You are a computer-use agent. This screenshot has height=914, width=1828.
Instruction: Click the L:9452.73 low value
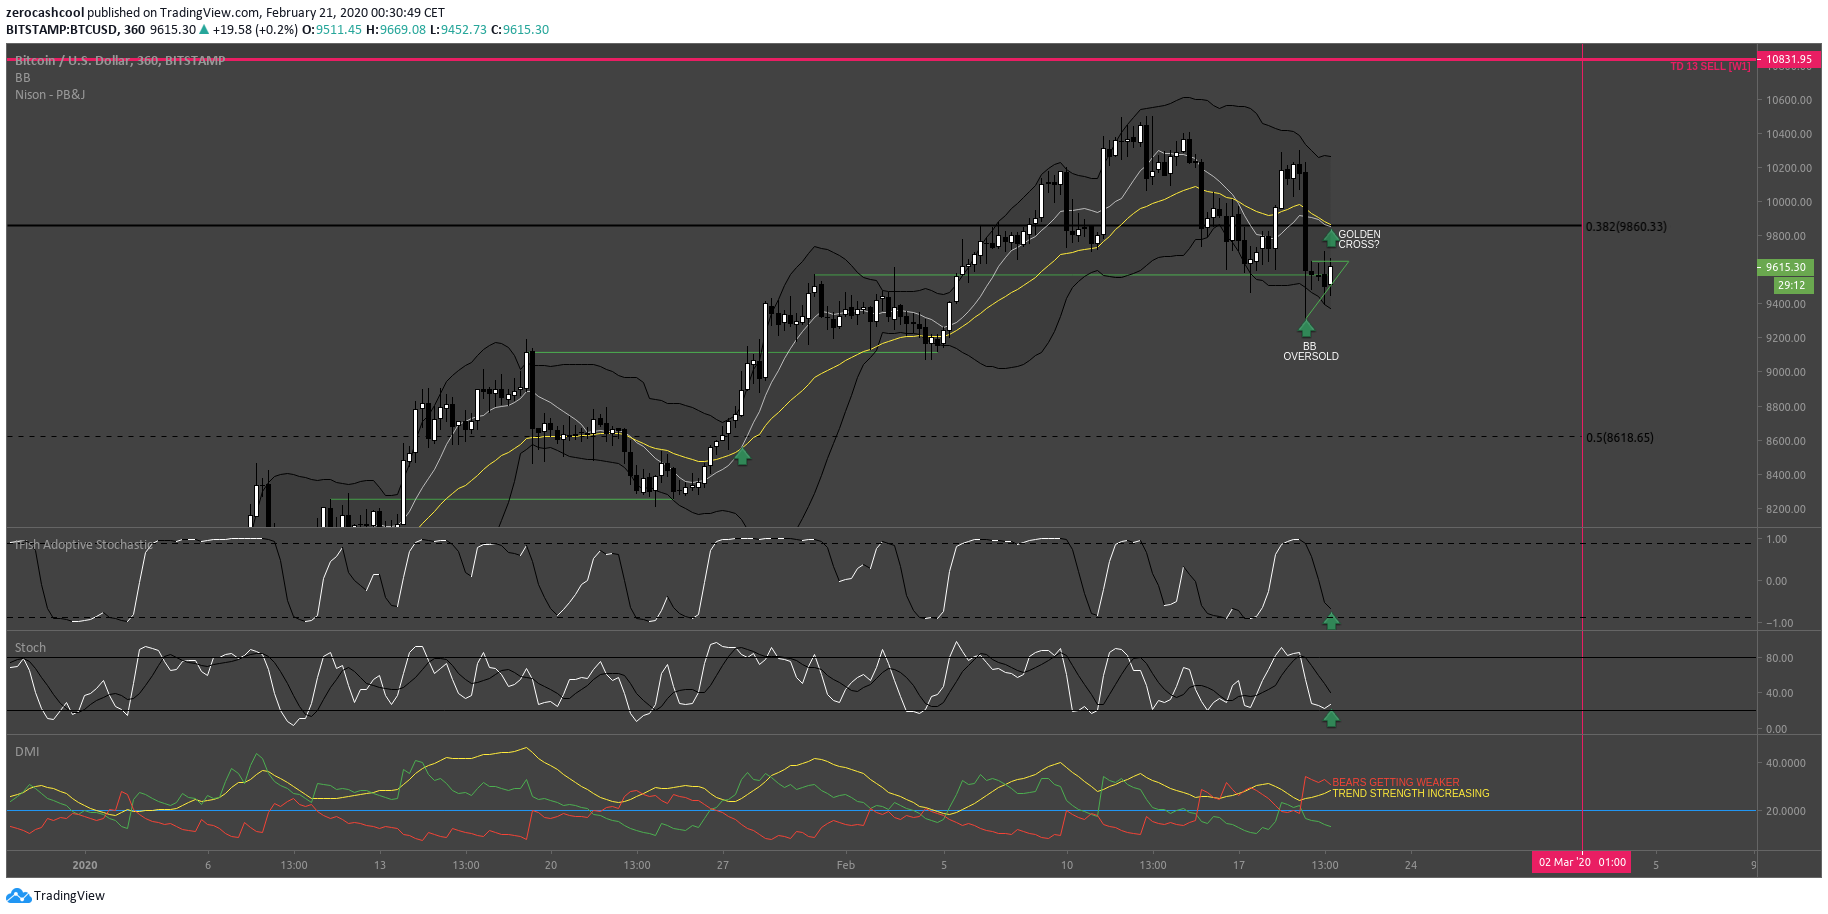coord(458,30)
